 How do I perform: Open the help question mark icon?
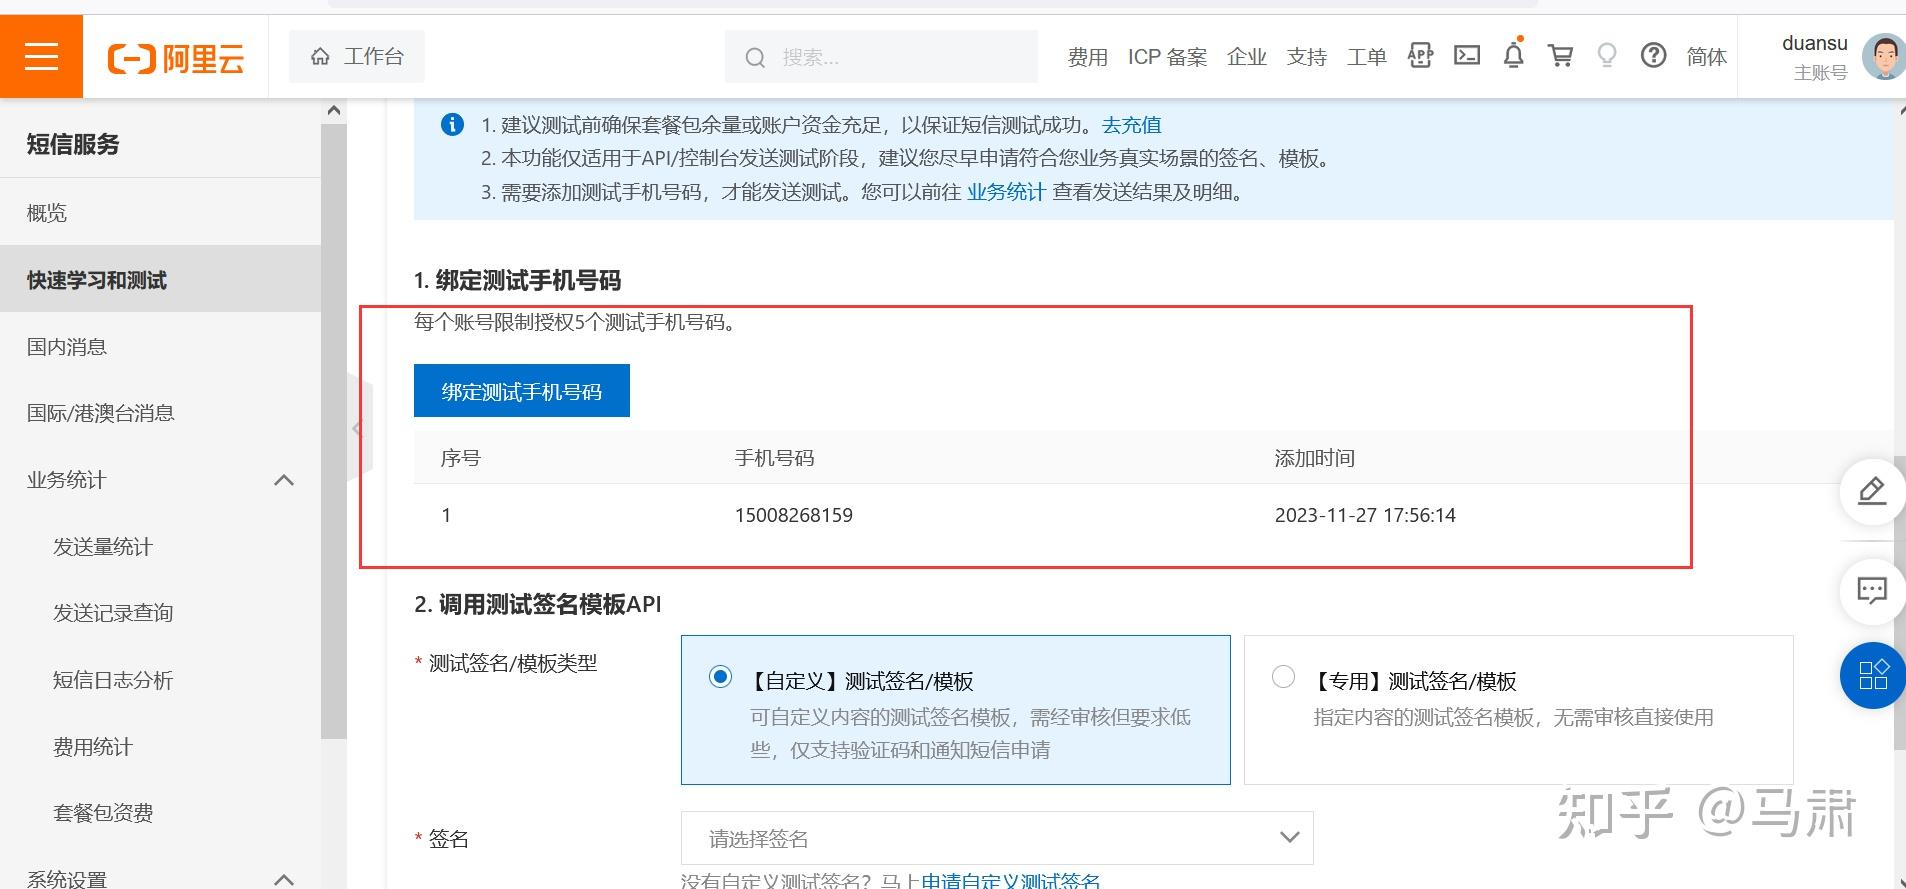point(1653,56)
